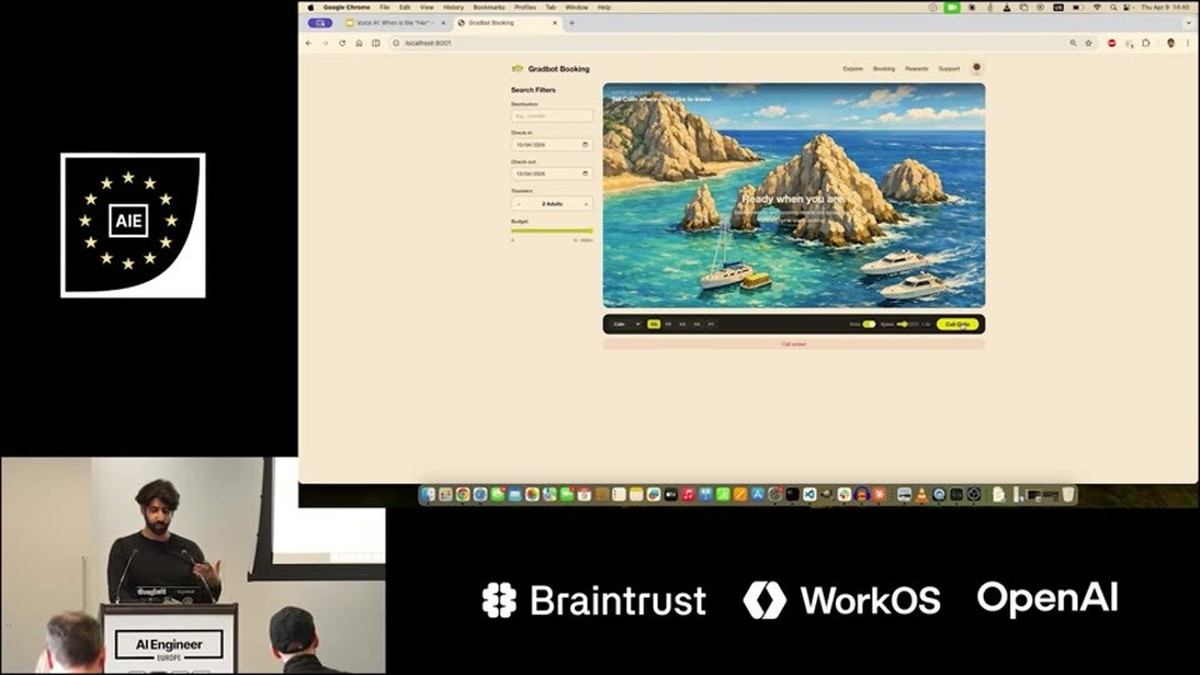1200x675 pixels.
Task: Open the Chrome extensions puzzle icon
Action: click(1146, 43)
